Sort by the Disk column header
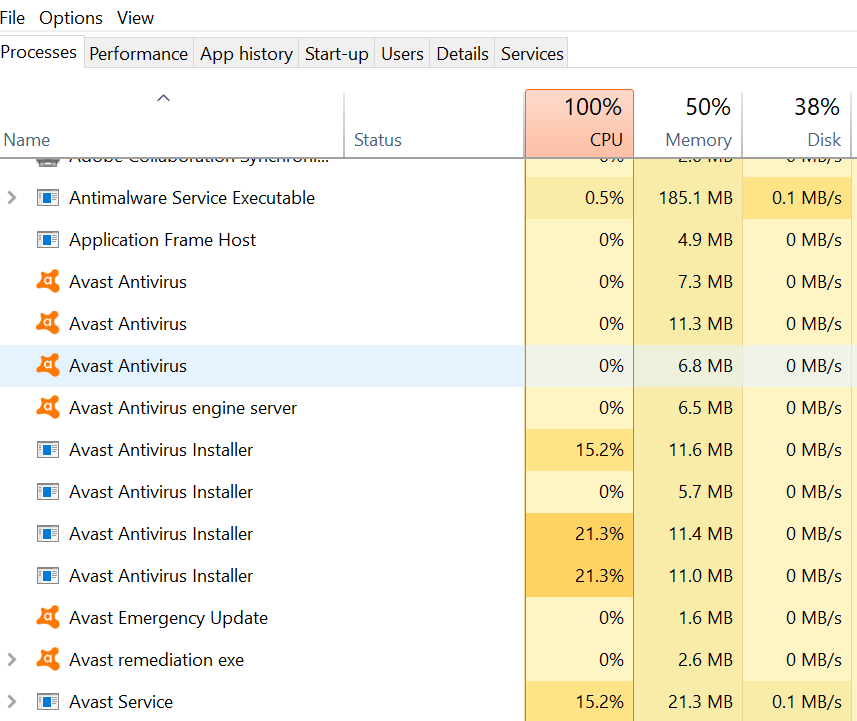 click(x=797, y=124)
